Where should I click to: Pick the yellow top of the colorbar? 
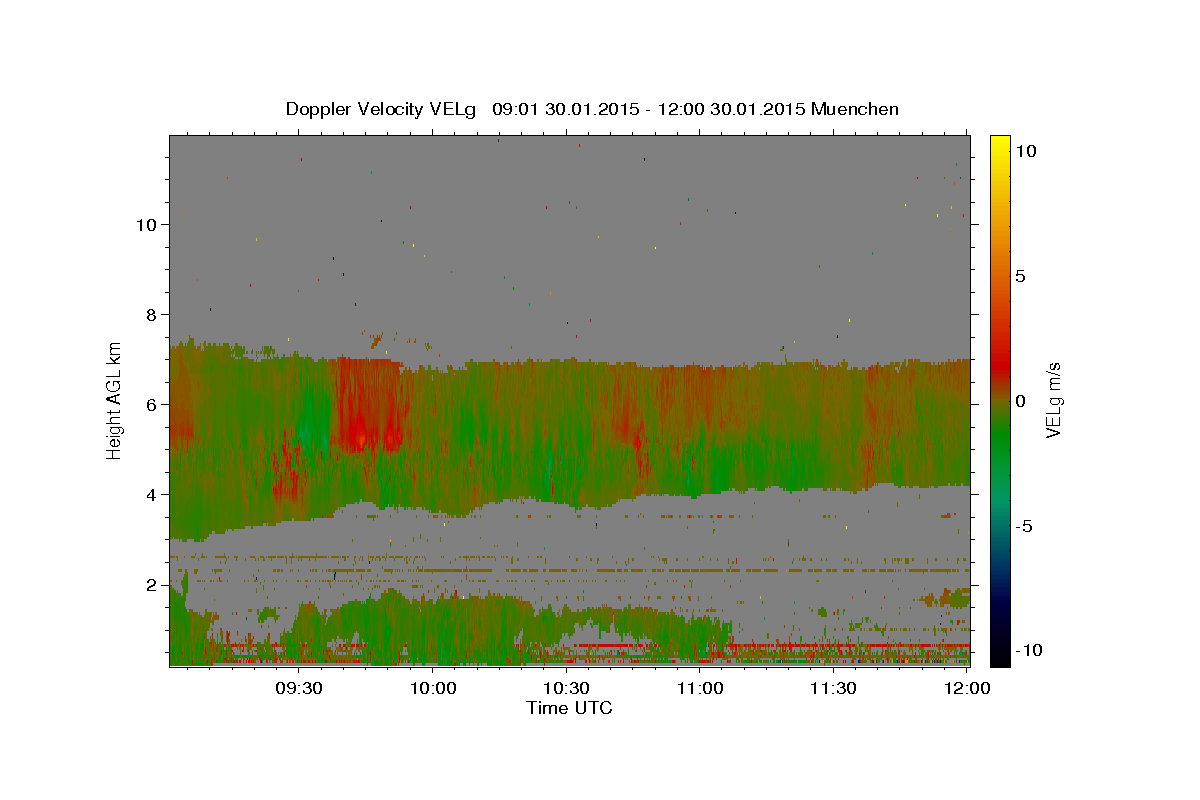pyautogui.click(x=1000, y=145)
